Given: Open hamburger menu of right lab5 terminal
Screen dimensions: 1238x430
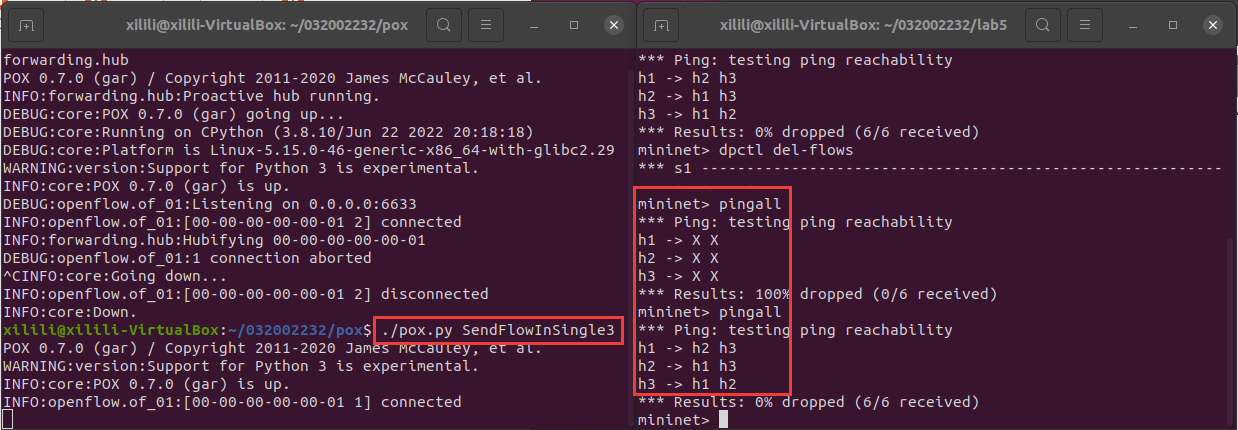Looking at the screenshot, I should coord(1090,23).
